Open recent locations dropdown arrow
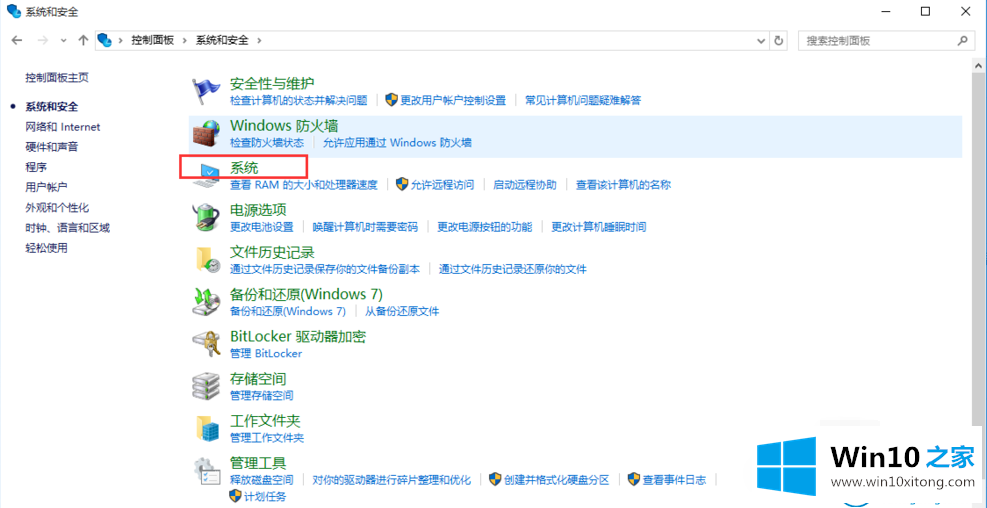The width and height of the screenshot is (987, 508). 63,40
